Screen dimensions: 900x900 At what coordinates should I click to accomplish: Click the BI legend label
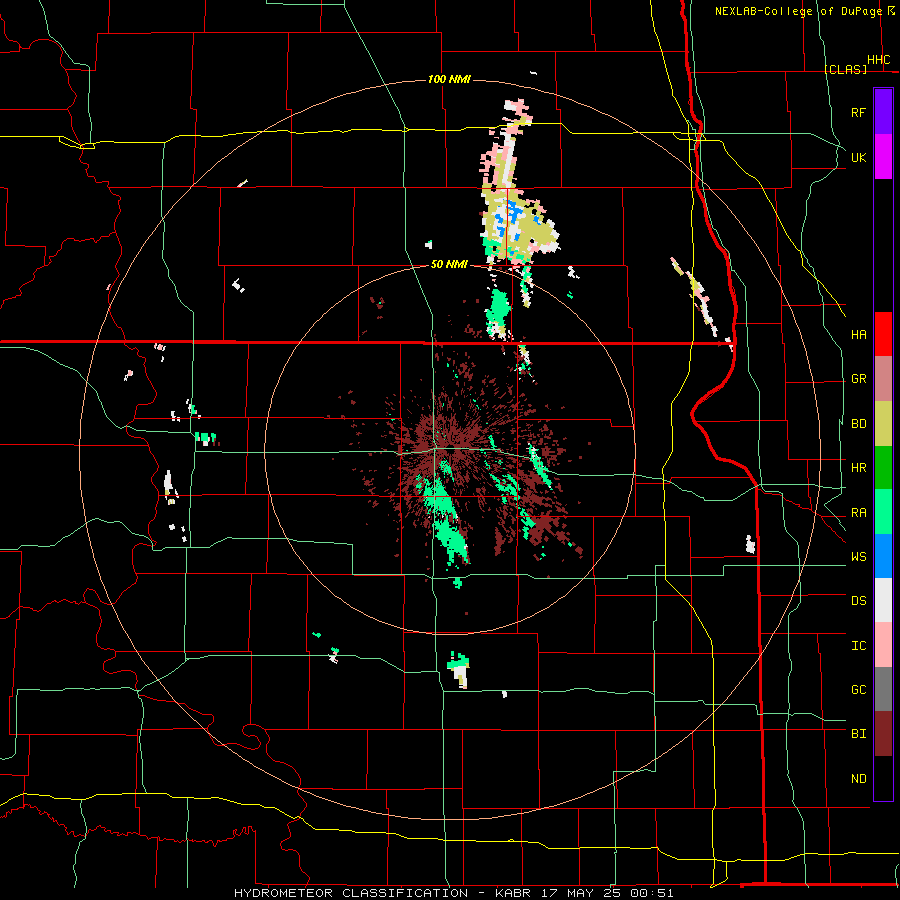click(858, 734)
